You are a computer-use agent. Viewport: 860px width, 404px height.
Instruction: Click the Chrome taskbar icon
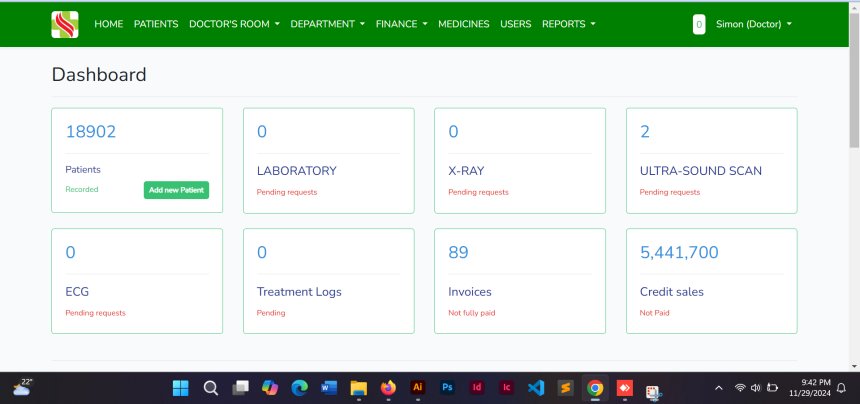pyautogui.click(x=595, y=388)
